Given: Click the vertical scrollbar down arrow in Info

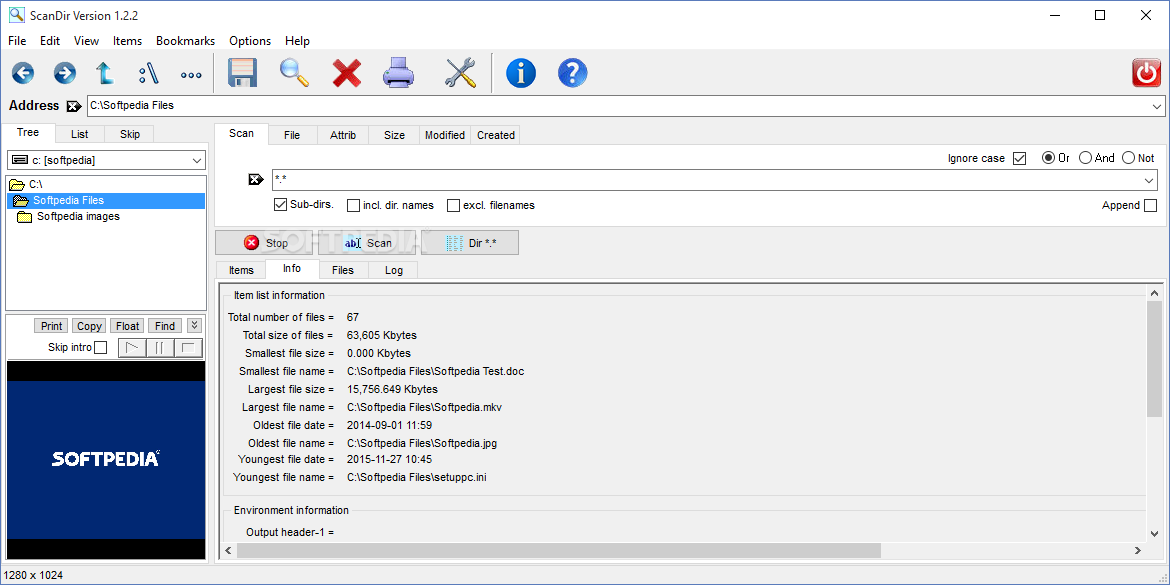Looking at the screenshot, I should pos(1154,533).
